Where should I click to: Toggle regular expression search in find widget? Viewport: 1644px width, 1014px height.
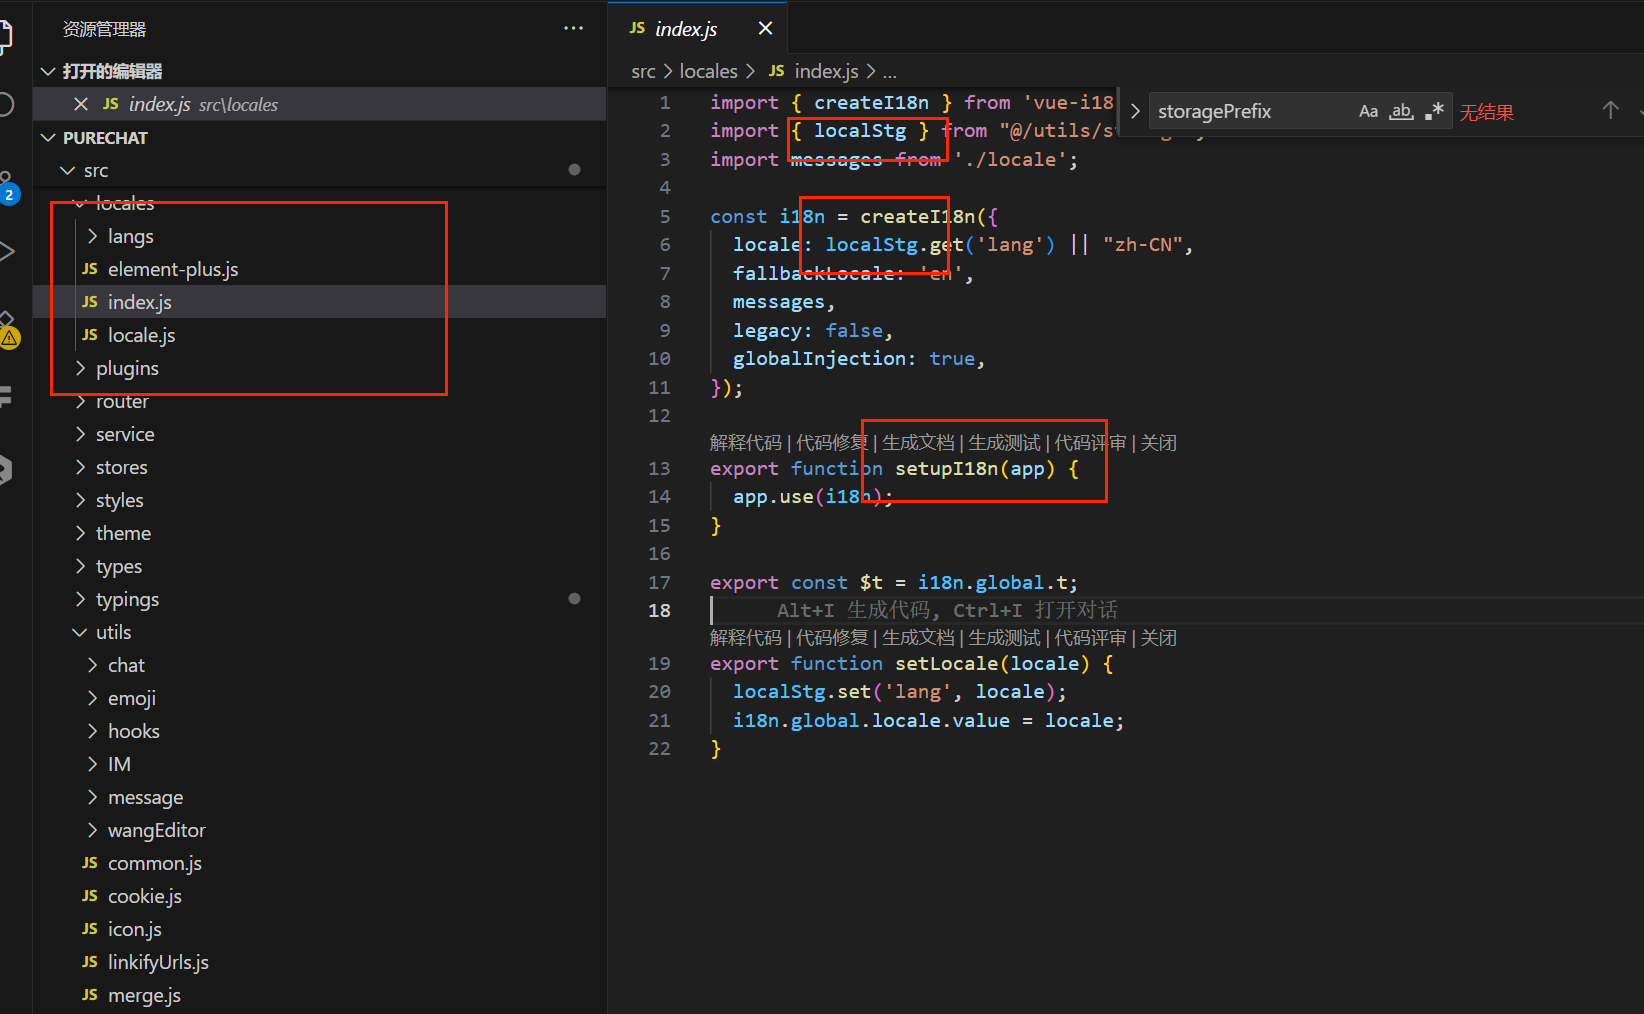click(x=1434, y=111)
